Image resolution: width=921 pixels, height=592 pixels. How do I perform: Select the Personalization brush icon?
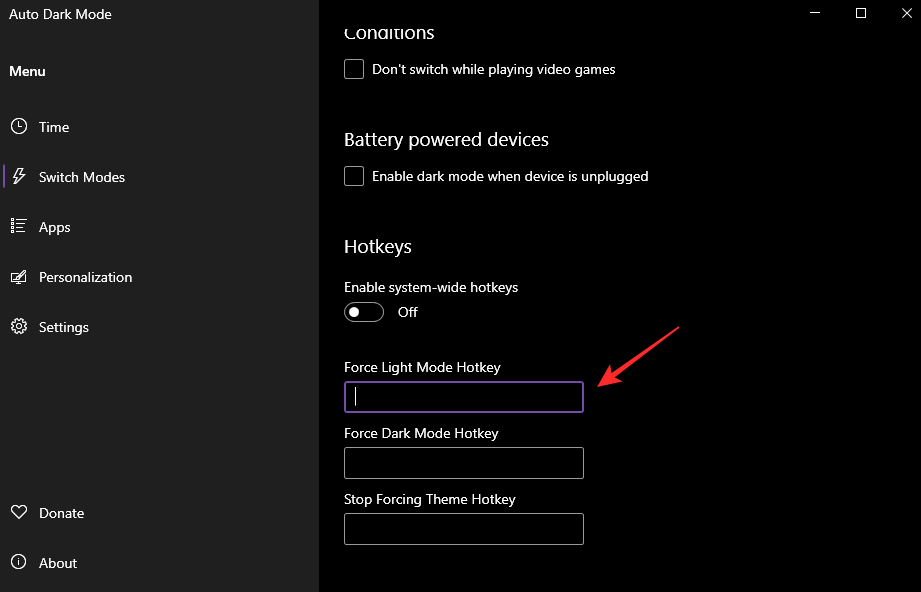(18, 277)
